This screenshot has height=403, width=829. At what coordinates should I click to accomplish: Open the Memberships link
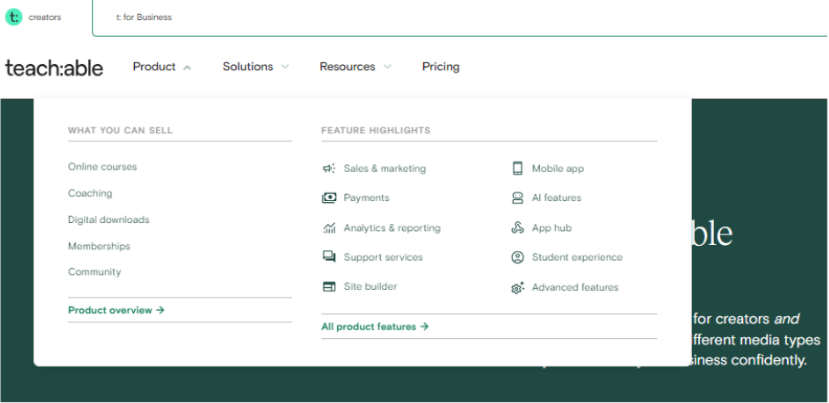[99, 246]
